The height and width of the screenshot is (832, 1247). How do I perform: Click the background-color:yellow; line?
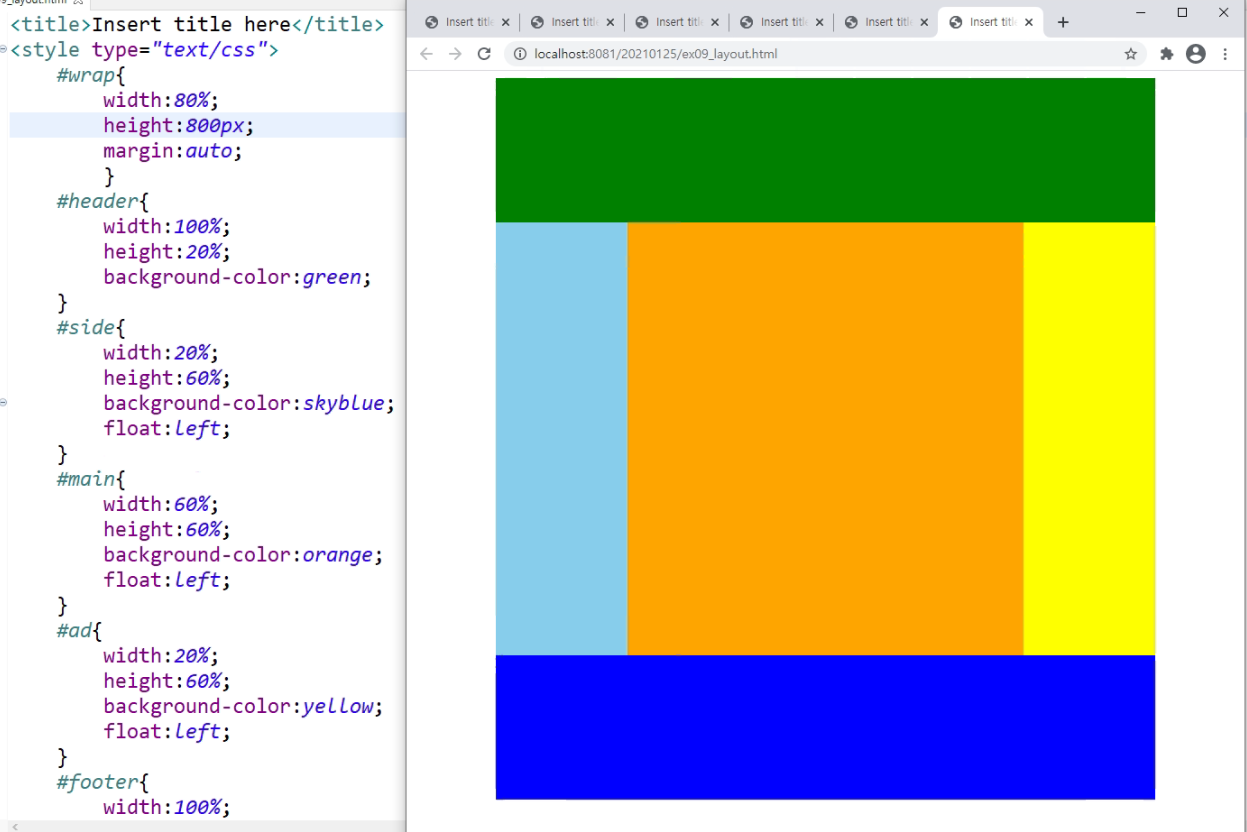(243, 706)
